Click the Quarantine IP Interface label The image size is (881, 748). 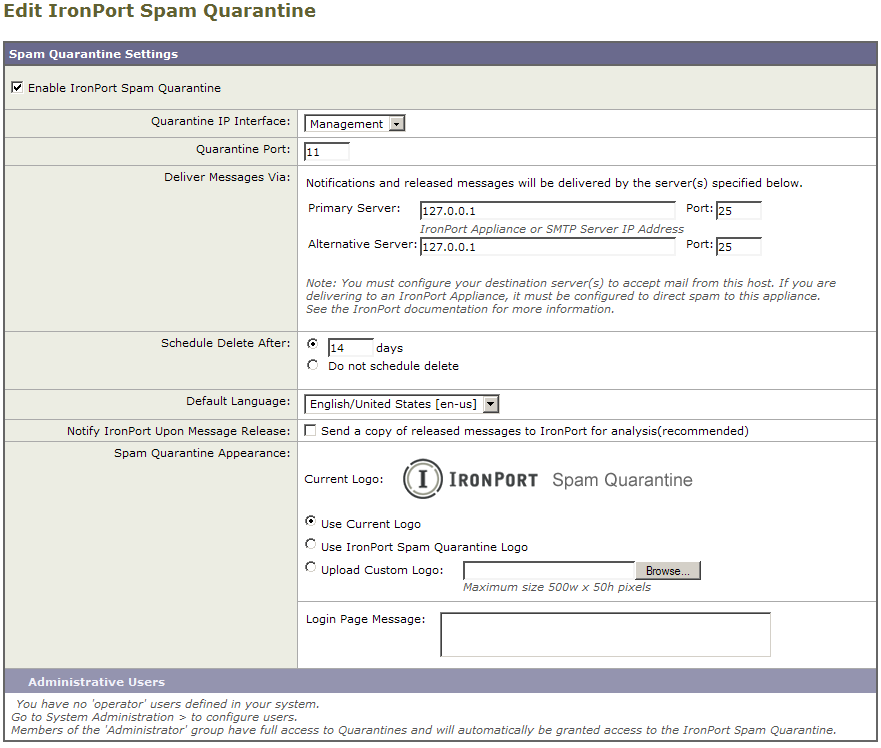pyautogui.click(x=220, y=121)
